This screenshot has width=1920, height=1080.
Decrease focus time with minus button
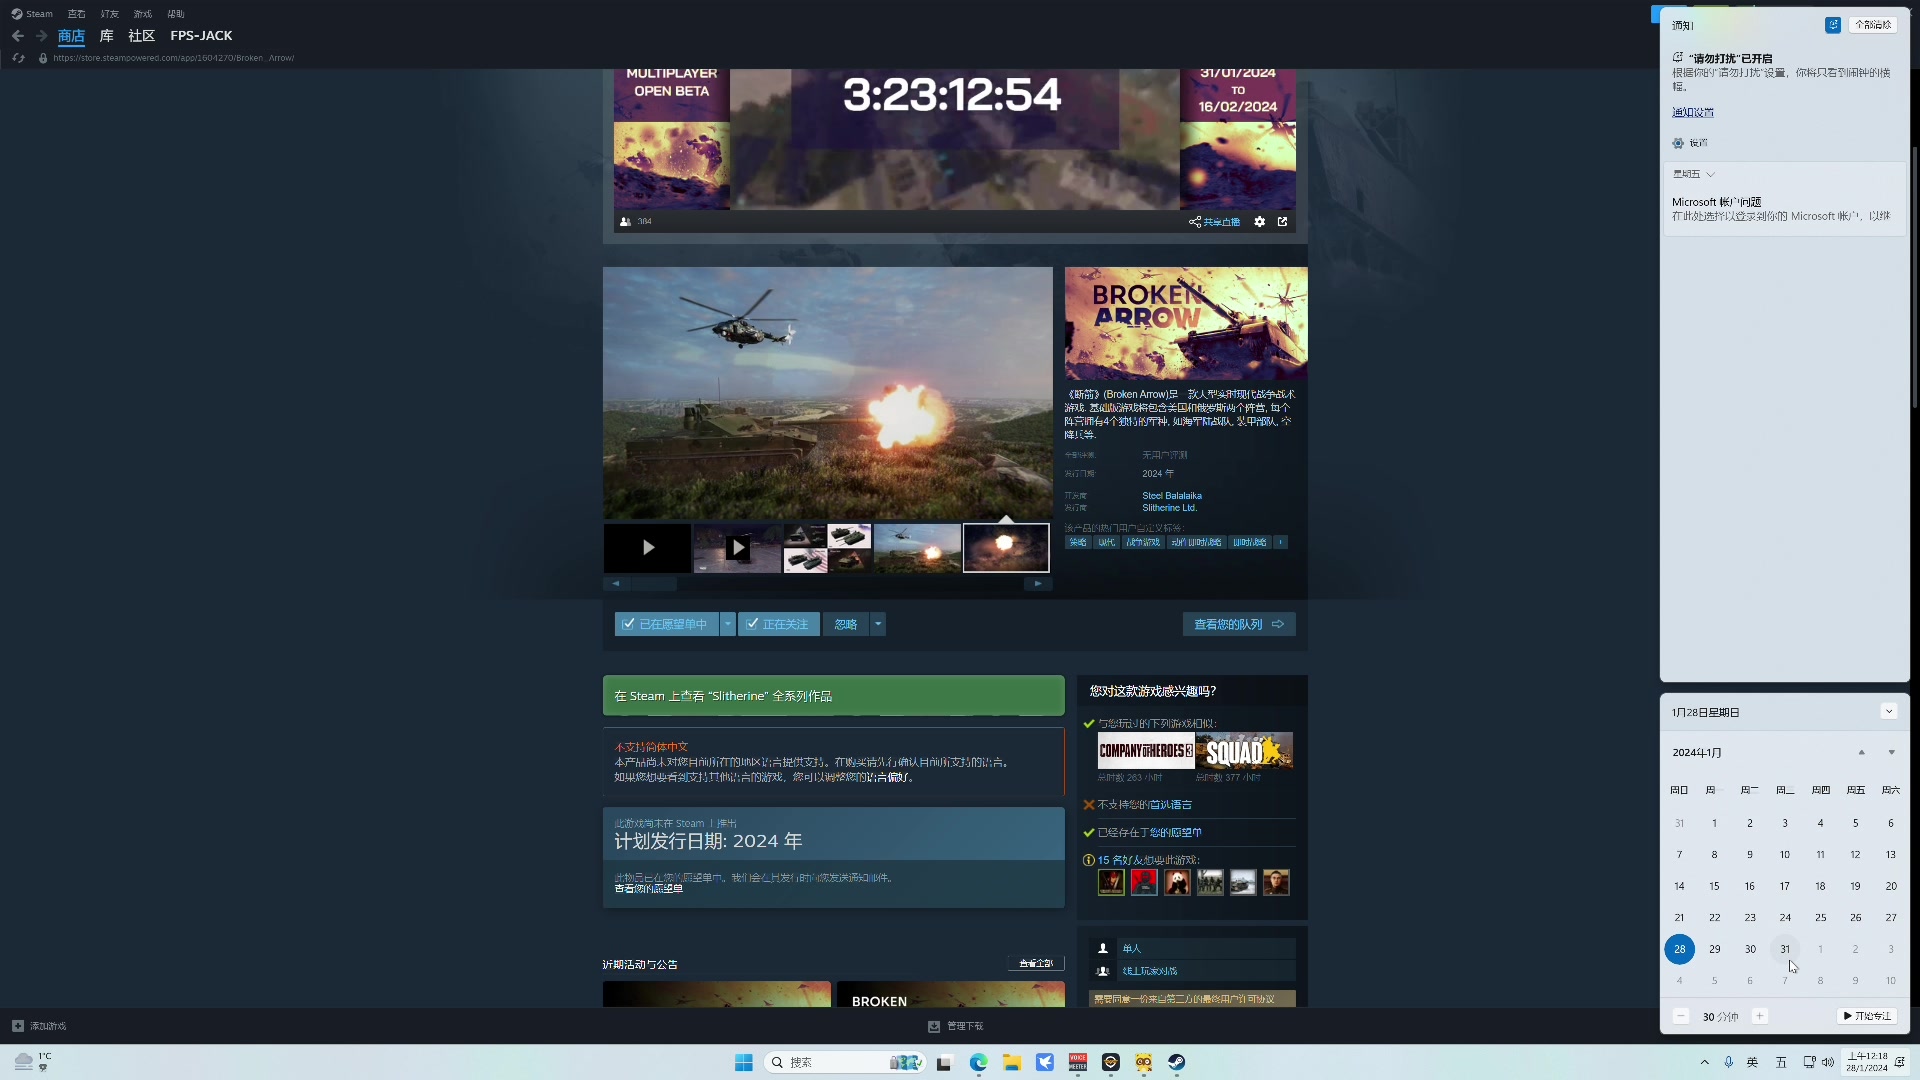coord(1681,1016)
